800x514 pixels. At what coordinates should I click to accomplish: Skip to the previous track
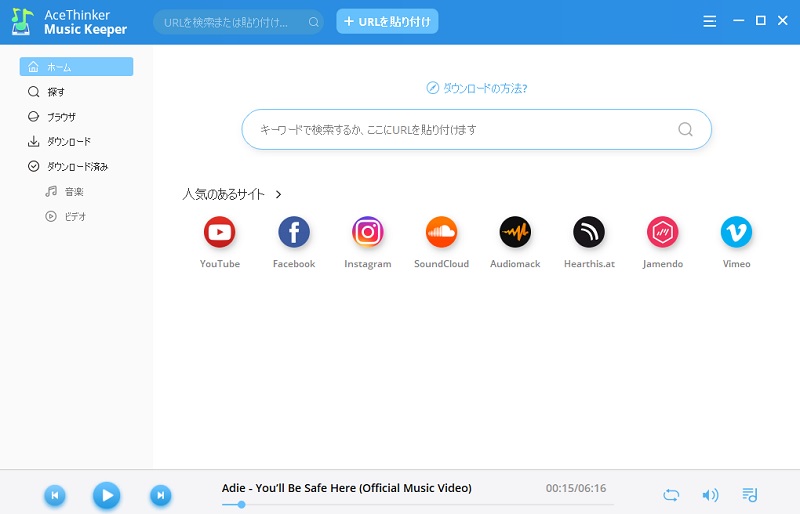(x=55, y=495)
